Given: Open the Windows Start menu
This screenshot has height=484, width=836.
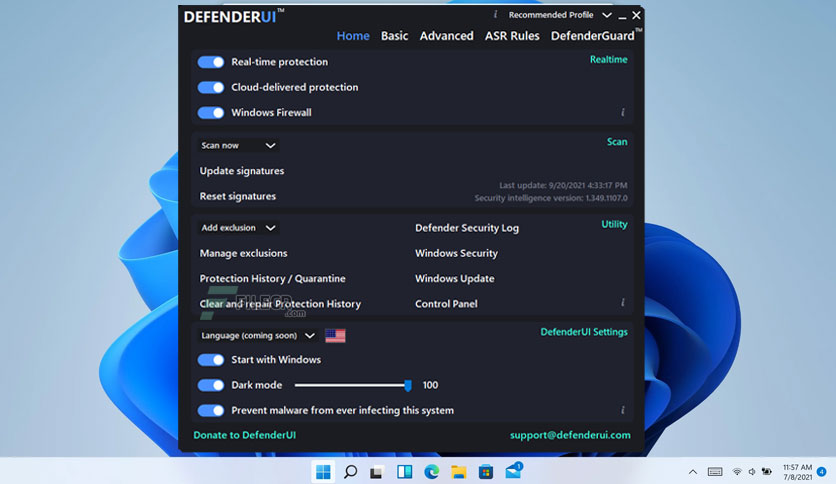Looking at the screenshot, I should (324, 471).
